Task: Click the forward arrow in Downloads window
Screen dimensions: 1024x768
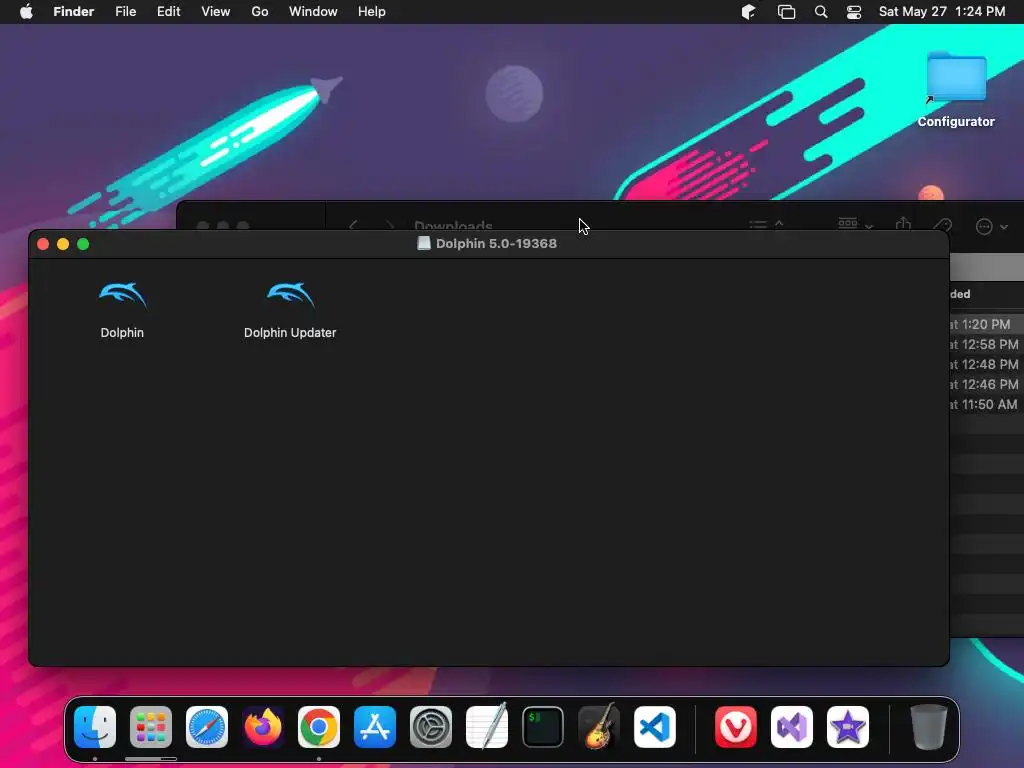Action: [x=389, y=225]
